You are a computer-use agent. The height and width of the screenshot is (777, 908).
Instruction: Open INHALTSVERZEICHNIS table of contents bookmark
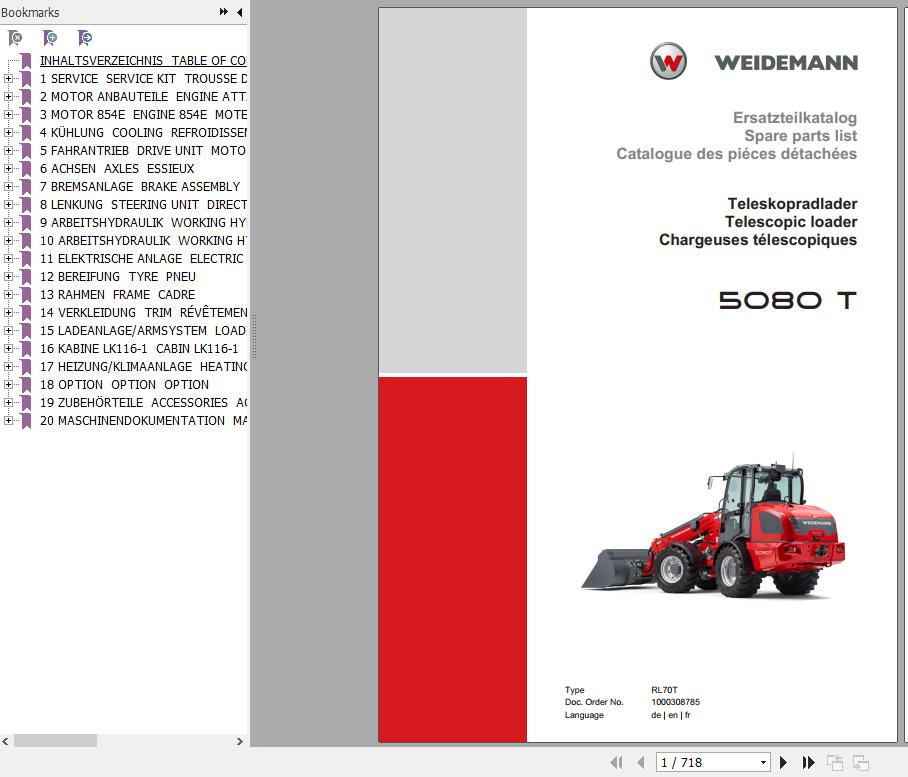142,61
